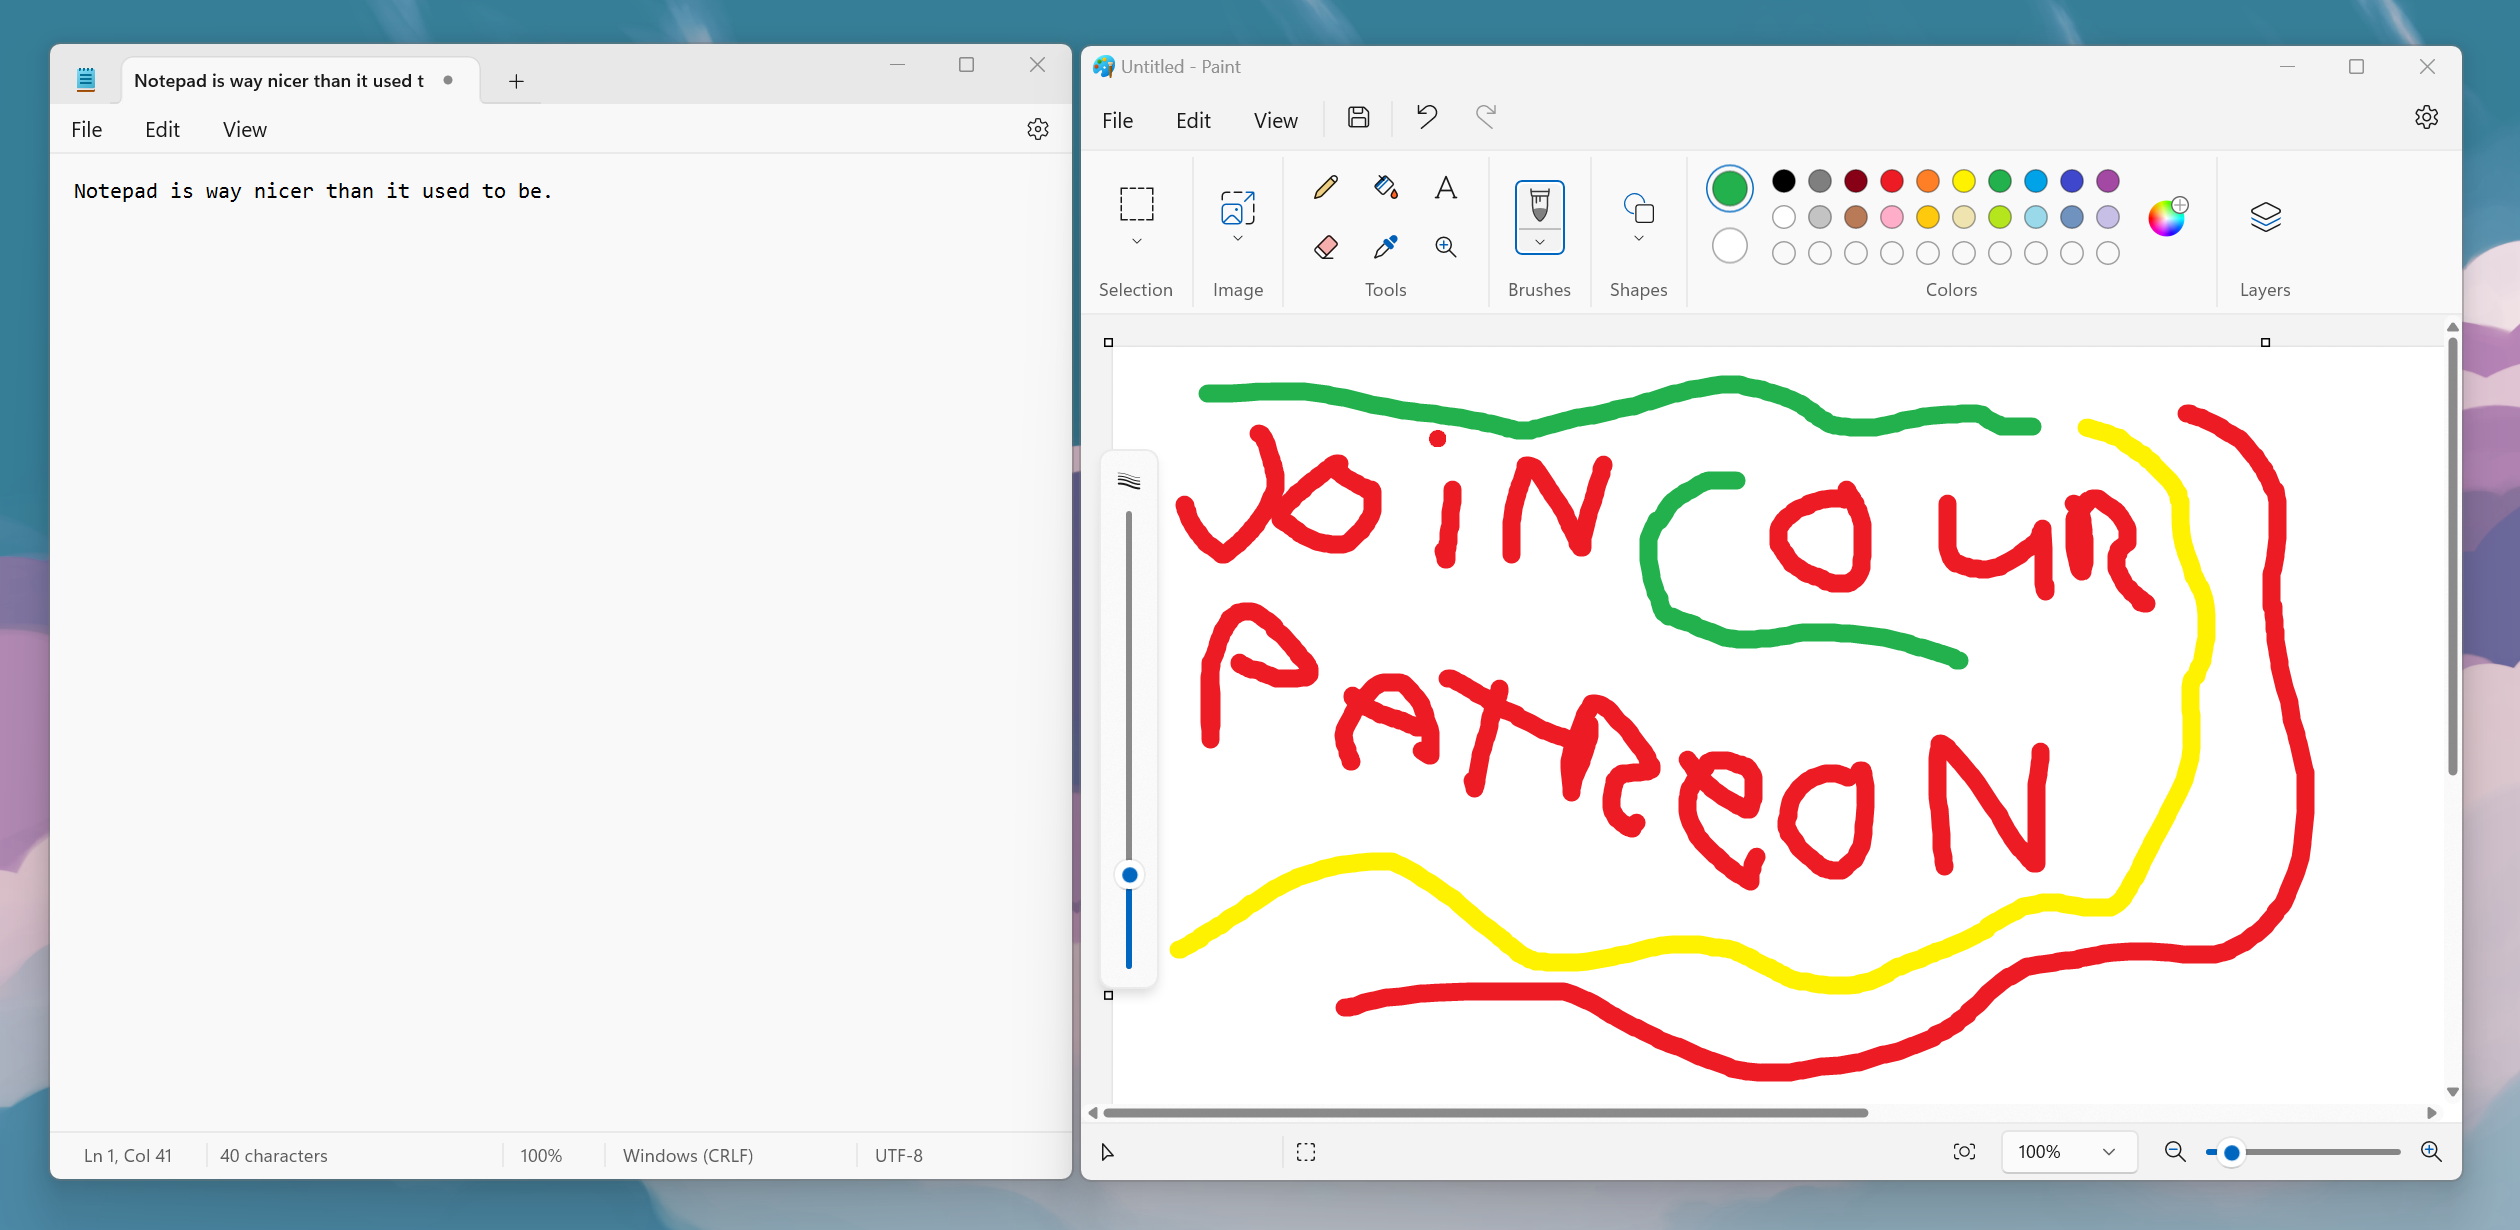This screenshot has width=2520, height=1230.
Task: Open Paint's View menu
Action: click(x=1275, y=120)
